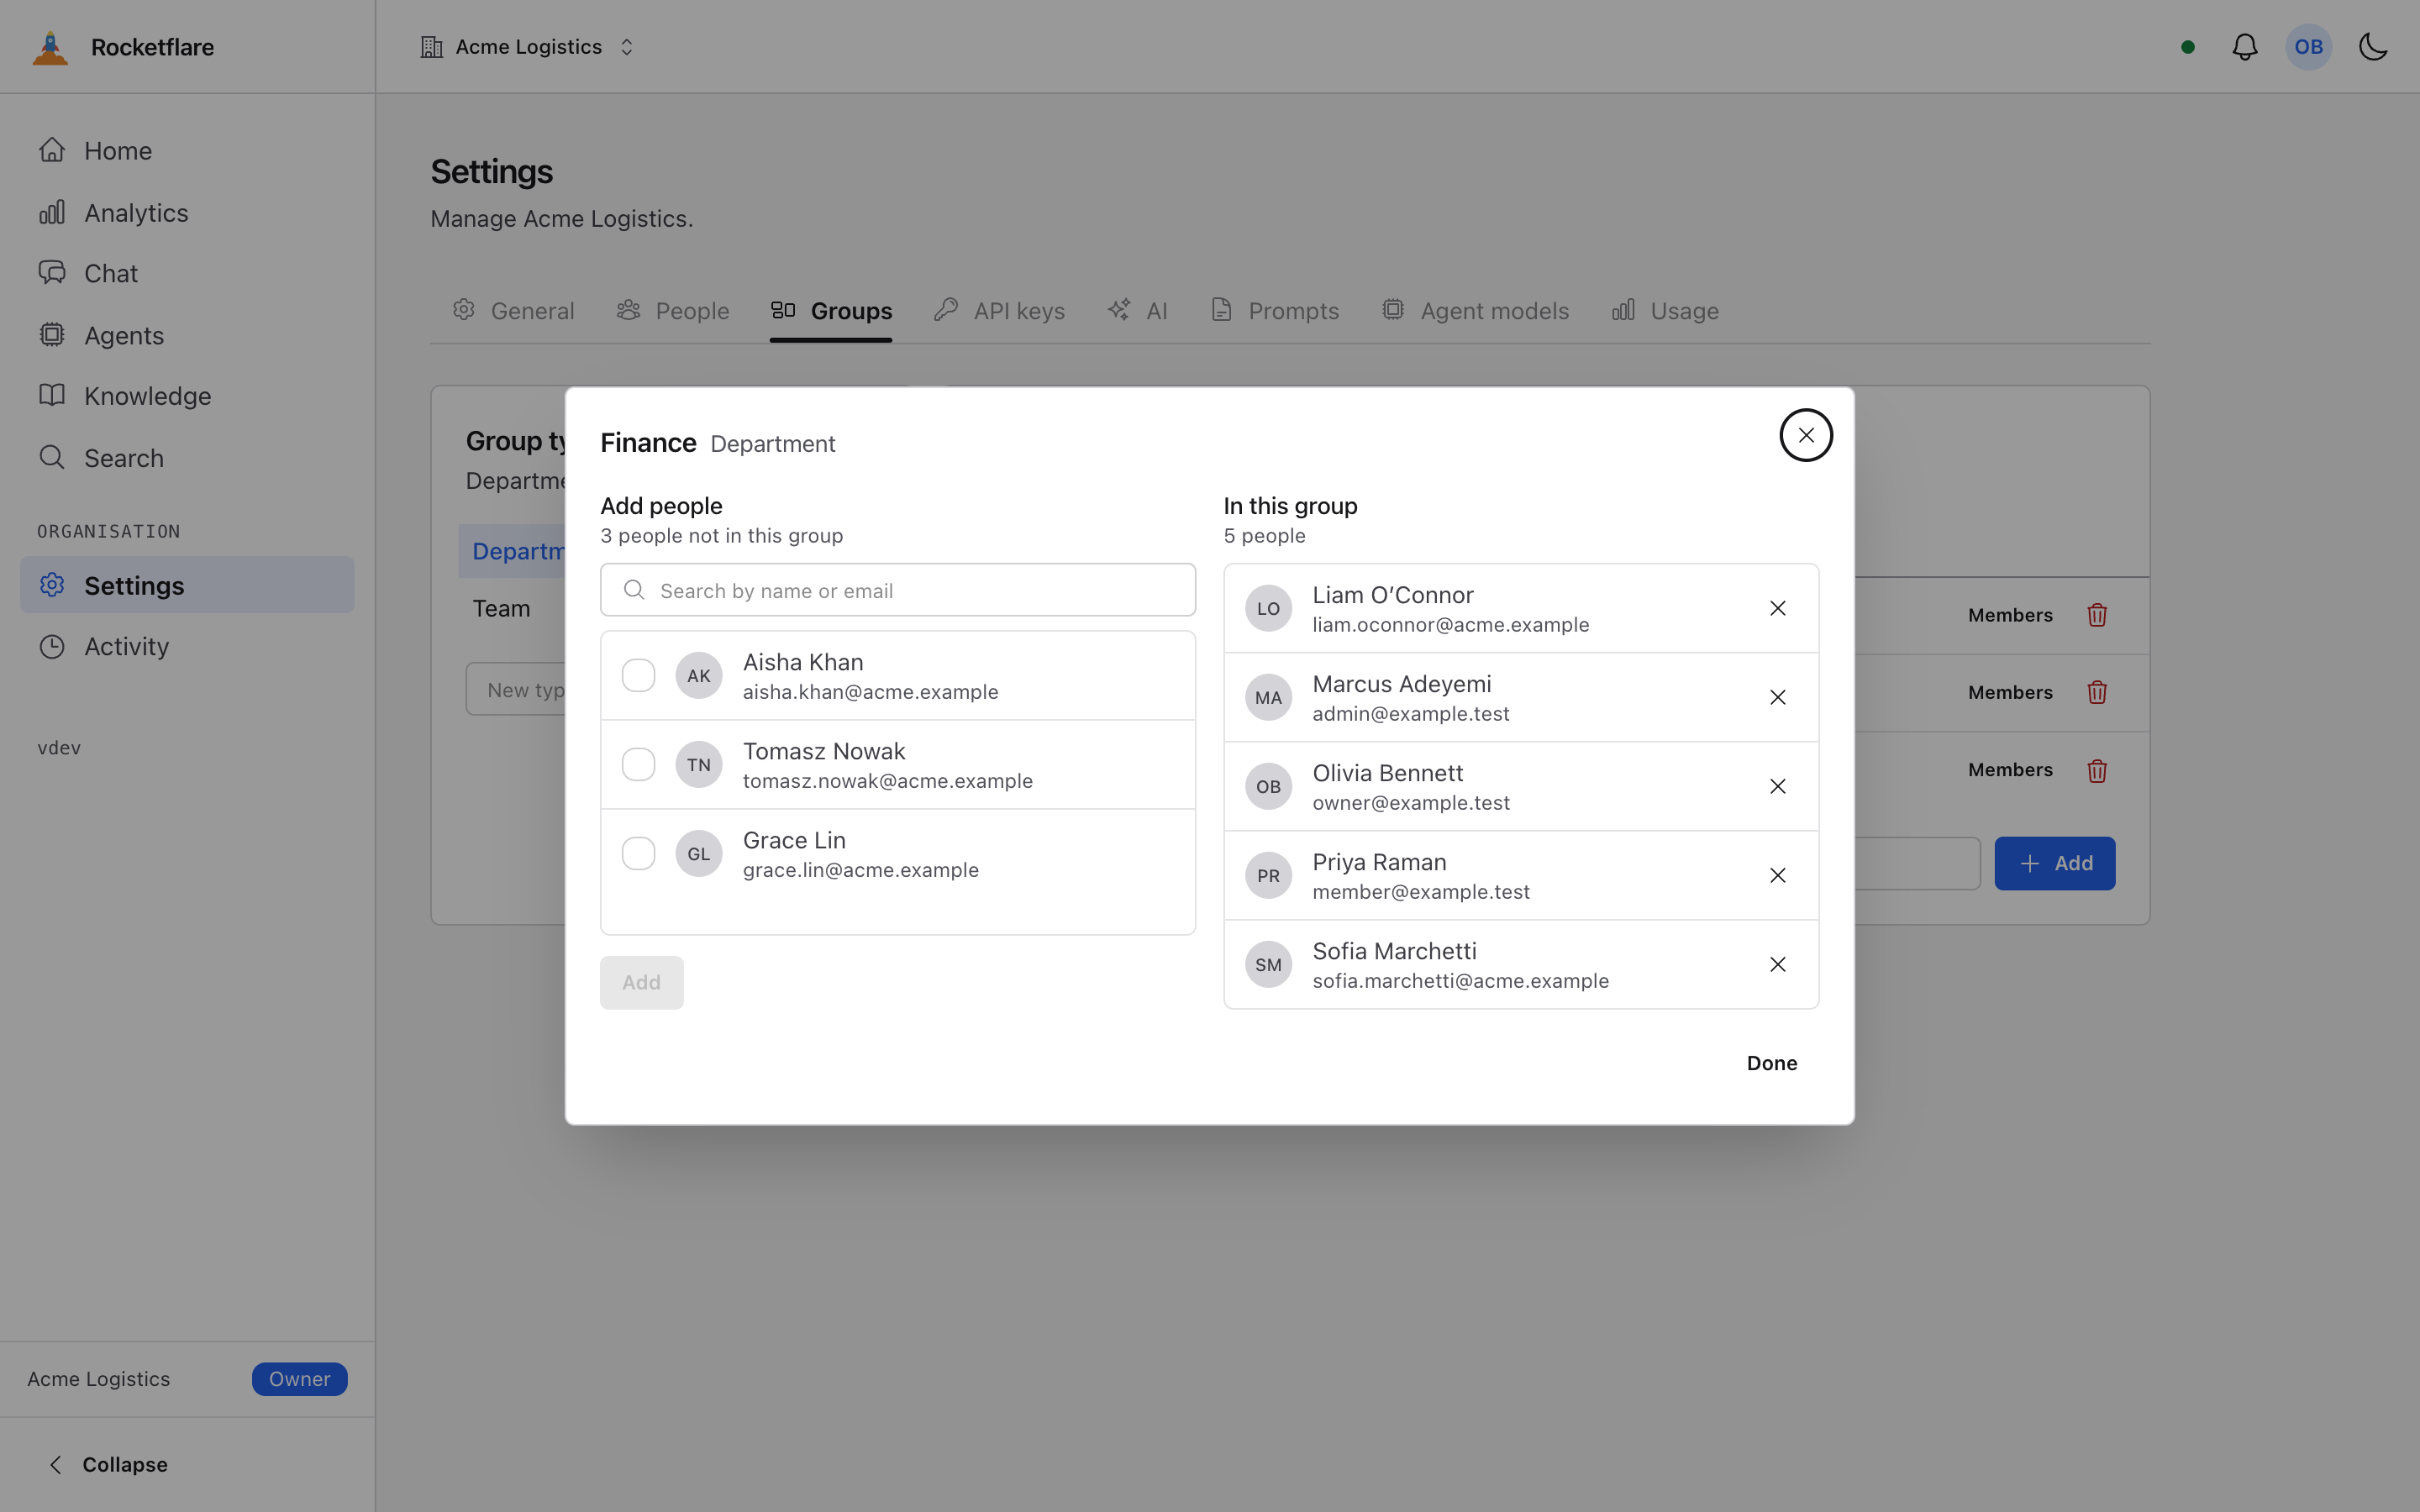This screenshot has height=1512, width=2420.
Task: Click Done in the Finance dialog
Action: click(x=1772, y=1063)
